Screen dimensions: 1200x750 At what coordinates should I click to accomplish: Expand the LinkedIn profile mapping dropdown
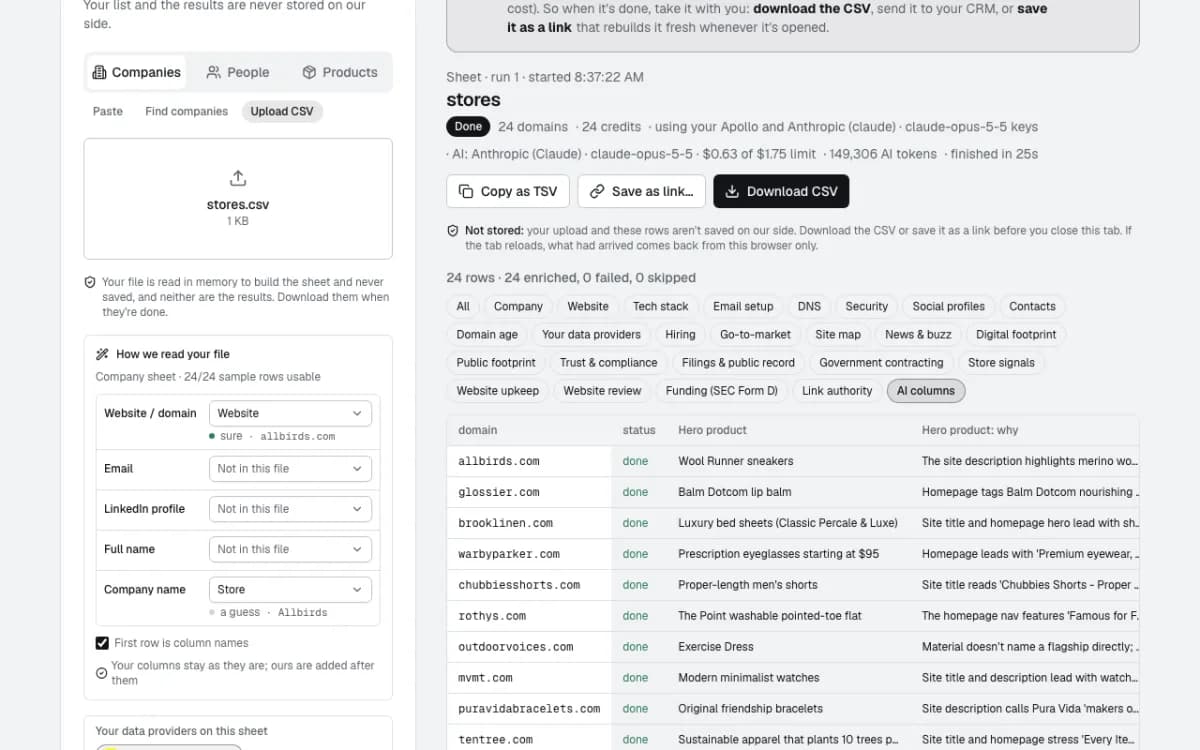[x=290, y=509]
